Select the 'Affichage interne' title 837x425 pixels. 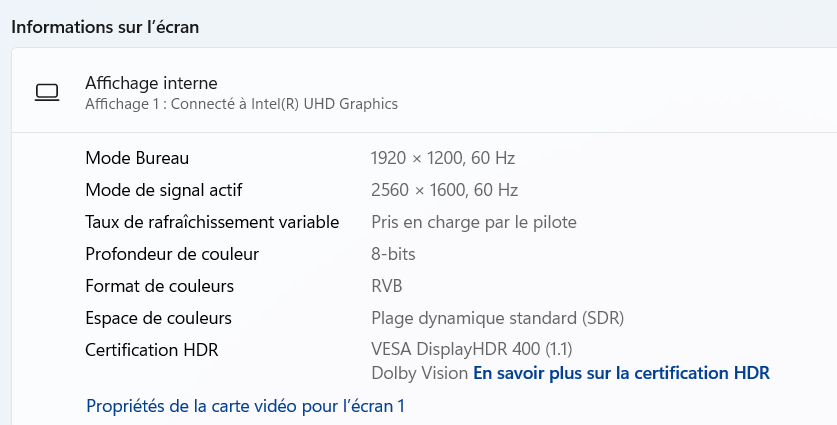coord(151,83)
